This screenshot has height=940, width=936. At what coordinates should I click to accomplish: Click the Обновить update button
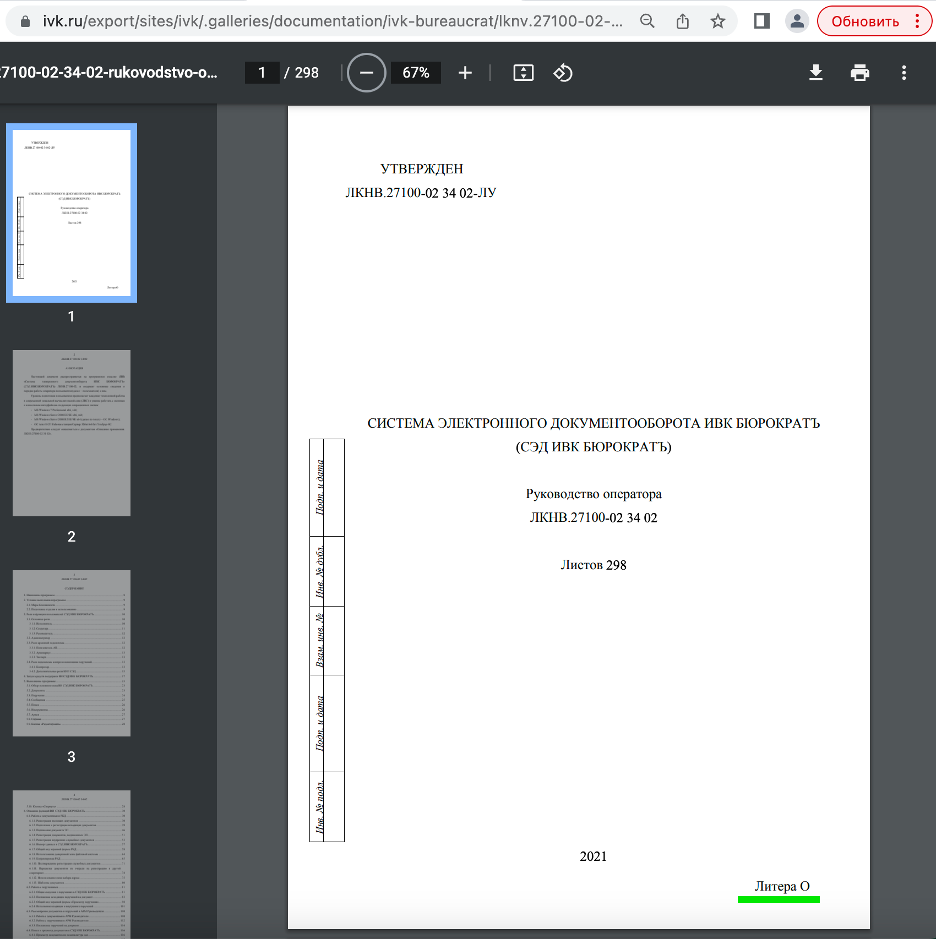tap(864, 20)
